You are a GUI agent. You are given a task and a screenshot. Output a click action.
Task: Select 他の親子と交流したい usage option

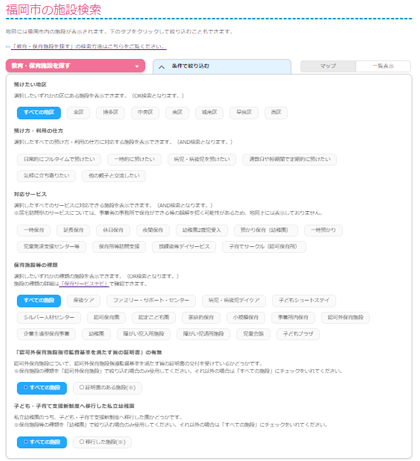coord(114,176)
